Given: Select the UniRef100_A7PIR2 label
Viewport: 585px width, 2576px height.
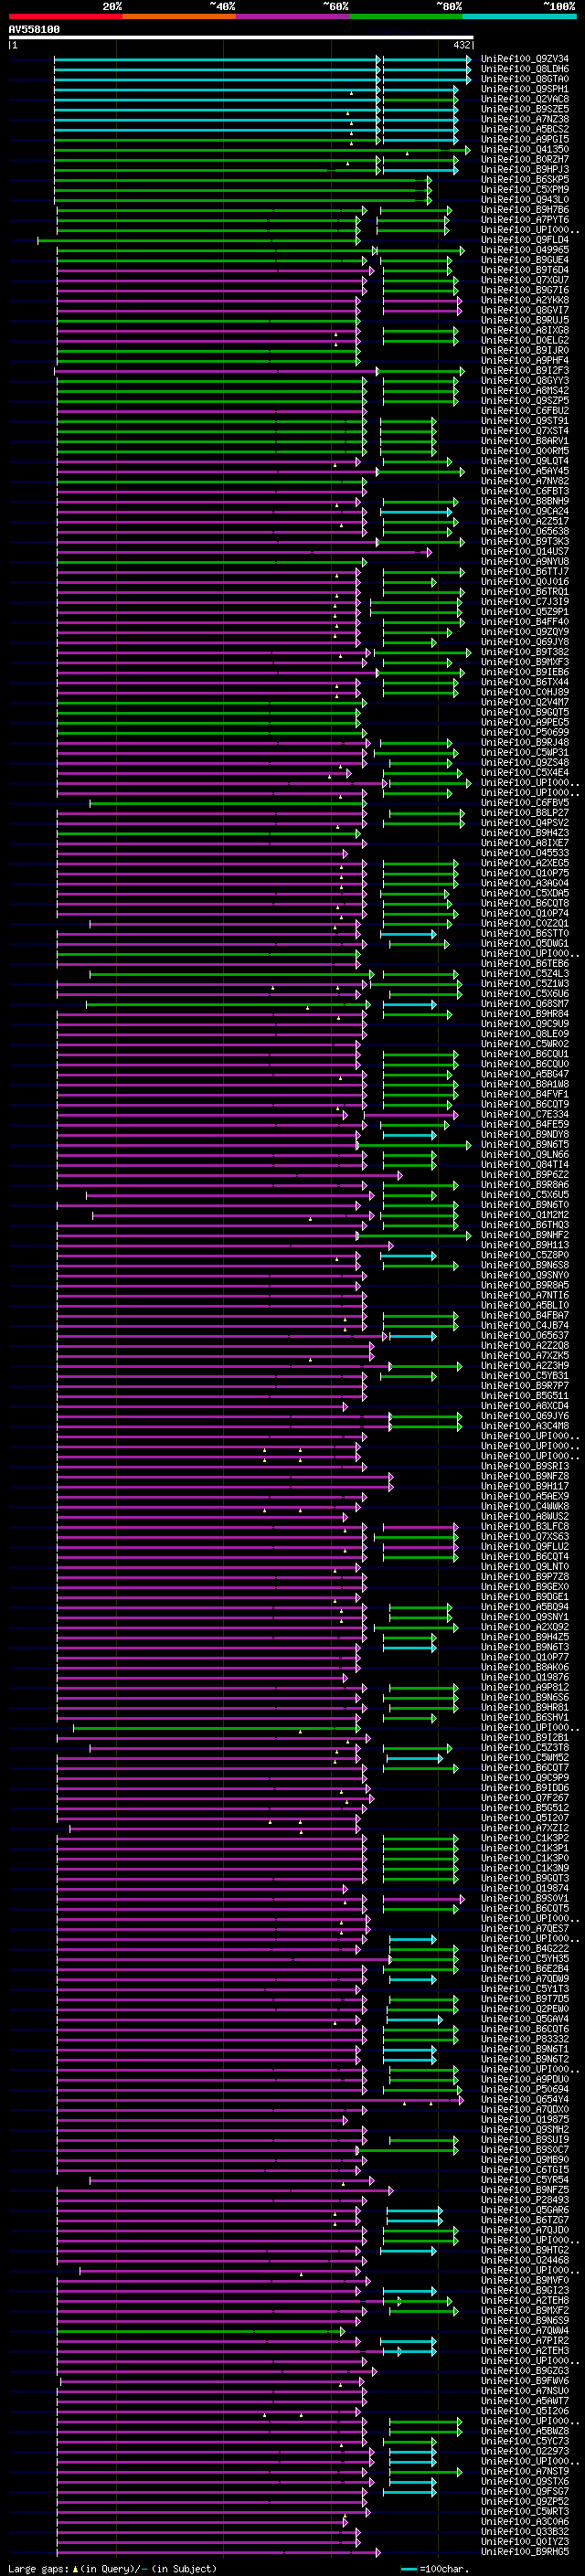Looking at the screenshot, I should pos(525,2341).
